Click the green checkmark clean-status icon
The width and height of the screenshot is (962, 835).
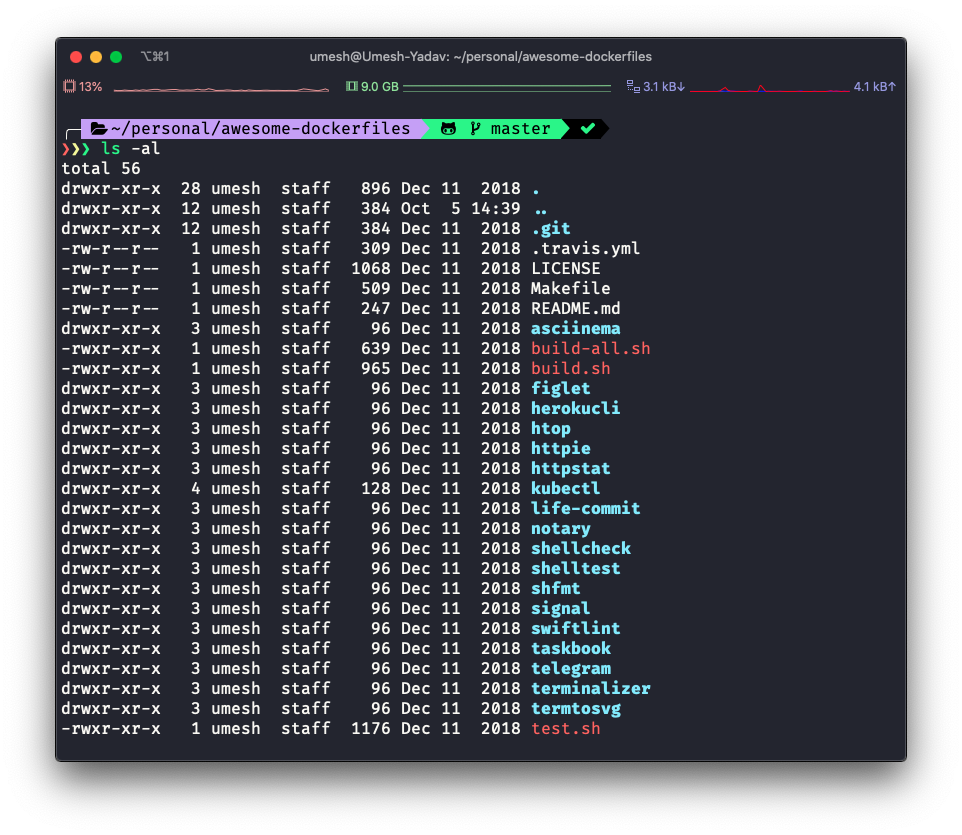(586, 128)
